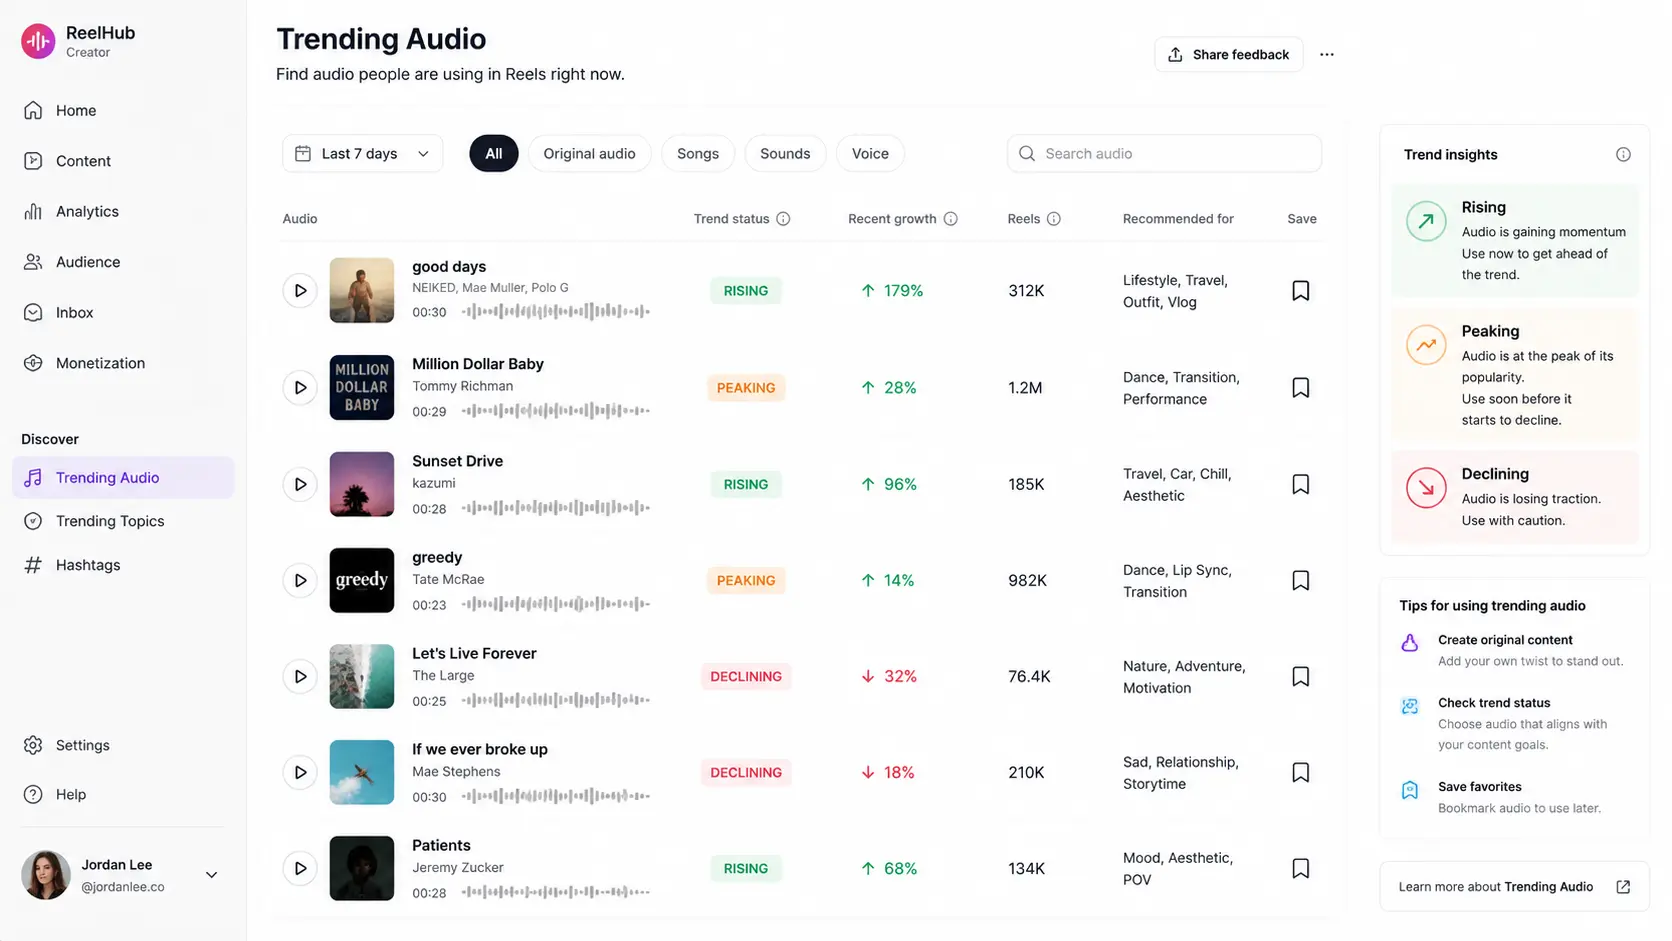
Task: Open the three-dot more options menu
Action: coord(1327,55)
